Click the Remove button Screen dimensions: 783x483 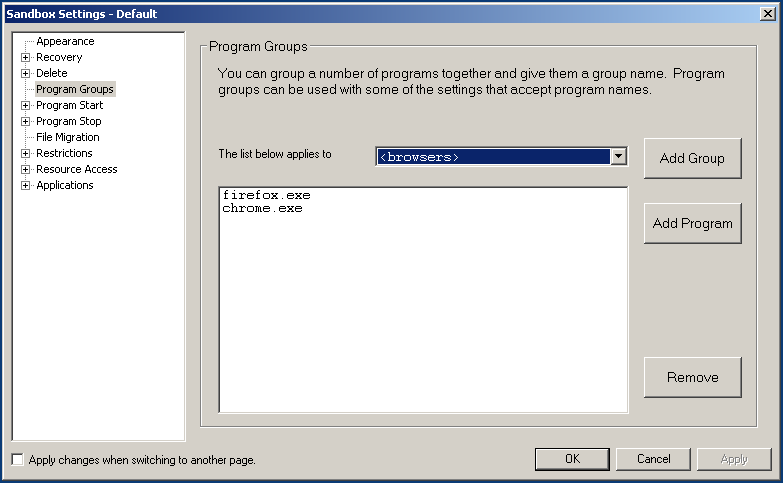click(x=692, y=377)
